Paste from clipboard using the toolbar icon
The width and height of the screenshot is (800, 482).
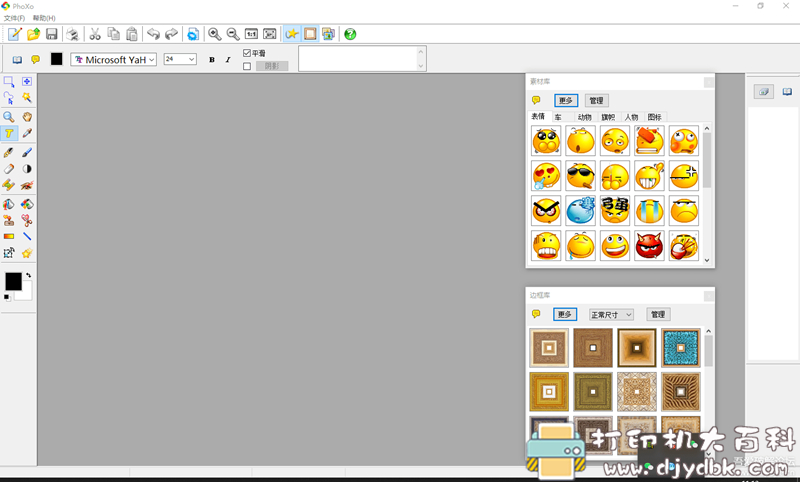pos(132,34)
